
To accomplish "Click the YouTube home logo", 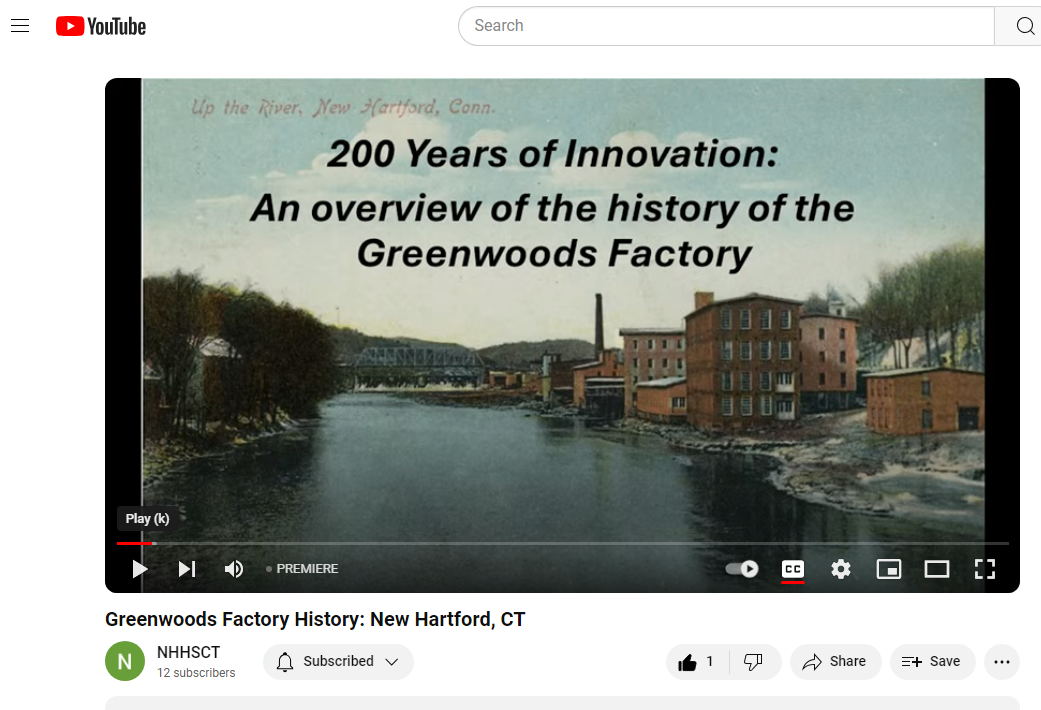I will point(101,26).
